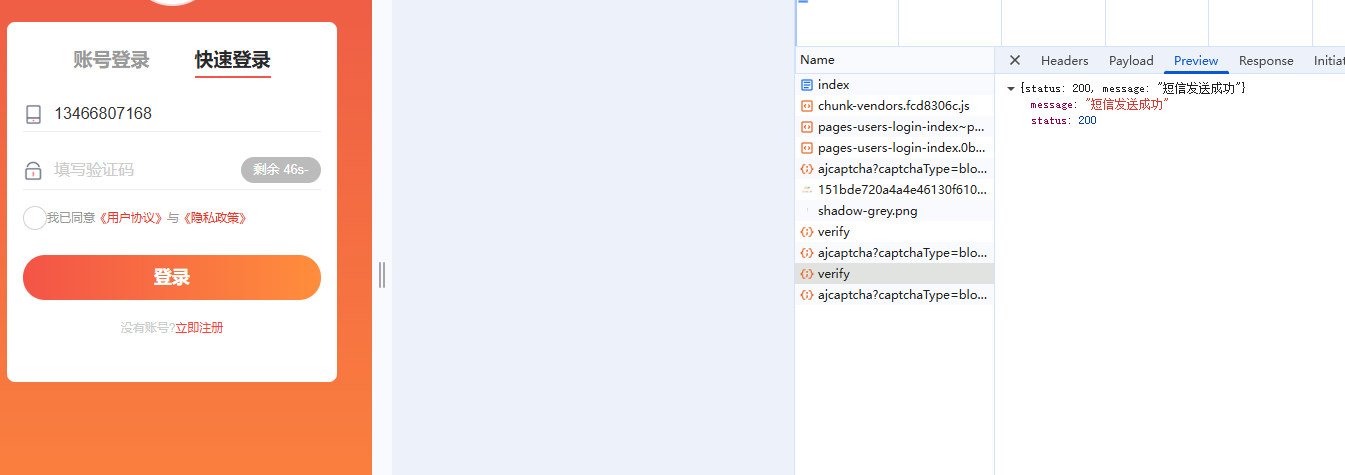Open the partially visible Initiator tab
1345x475 pixels.
tap(1329, 60)
